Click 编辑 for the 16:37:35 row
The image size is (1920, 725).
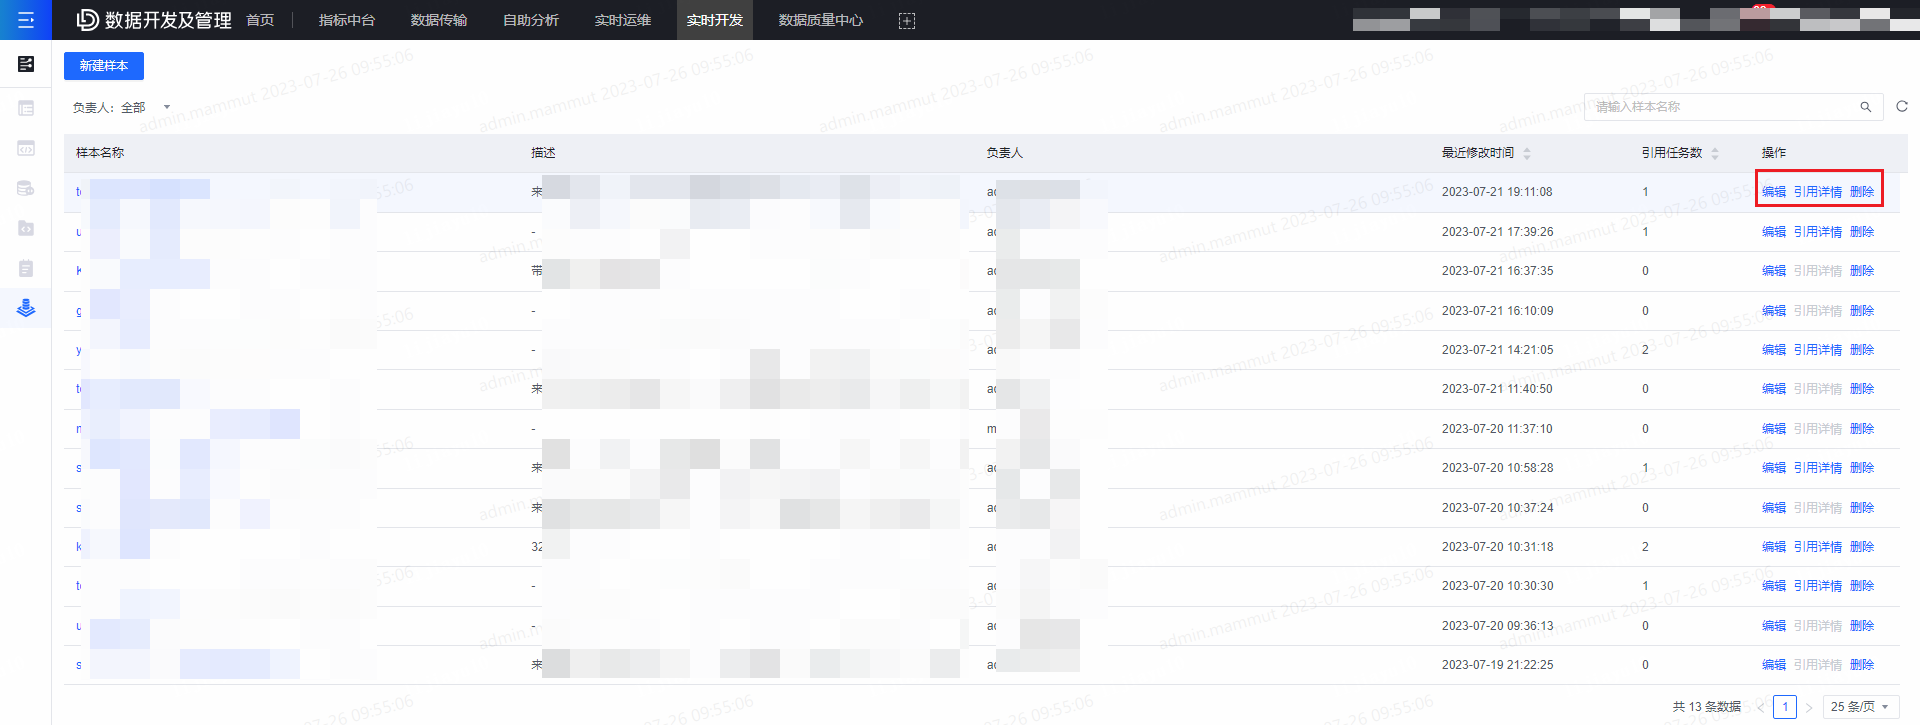click(1774, 271)
